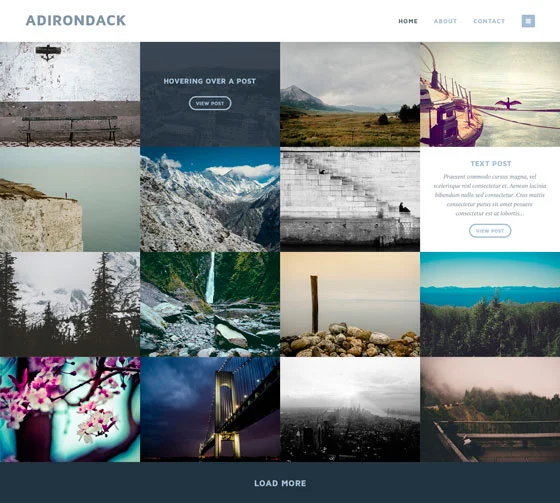Viewport: 560px width, 503px height.
Task: Select the stone staircase black-and-white photo
Action: click(x=350, y=199)
